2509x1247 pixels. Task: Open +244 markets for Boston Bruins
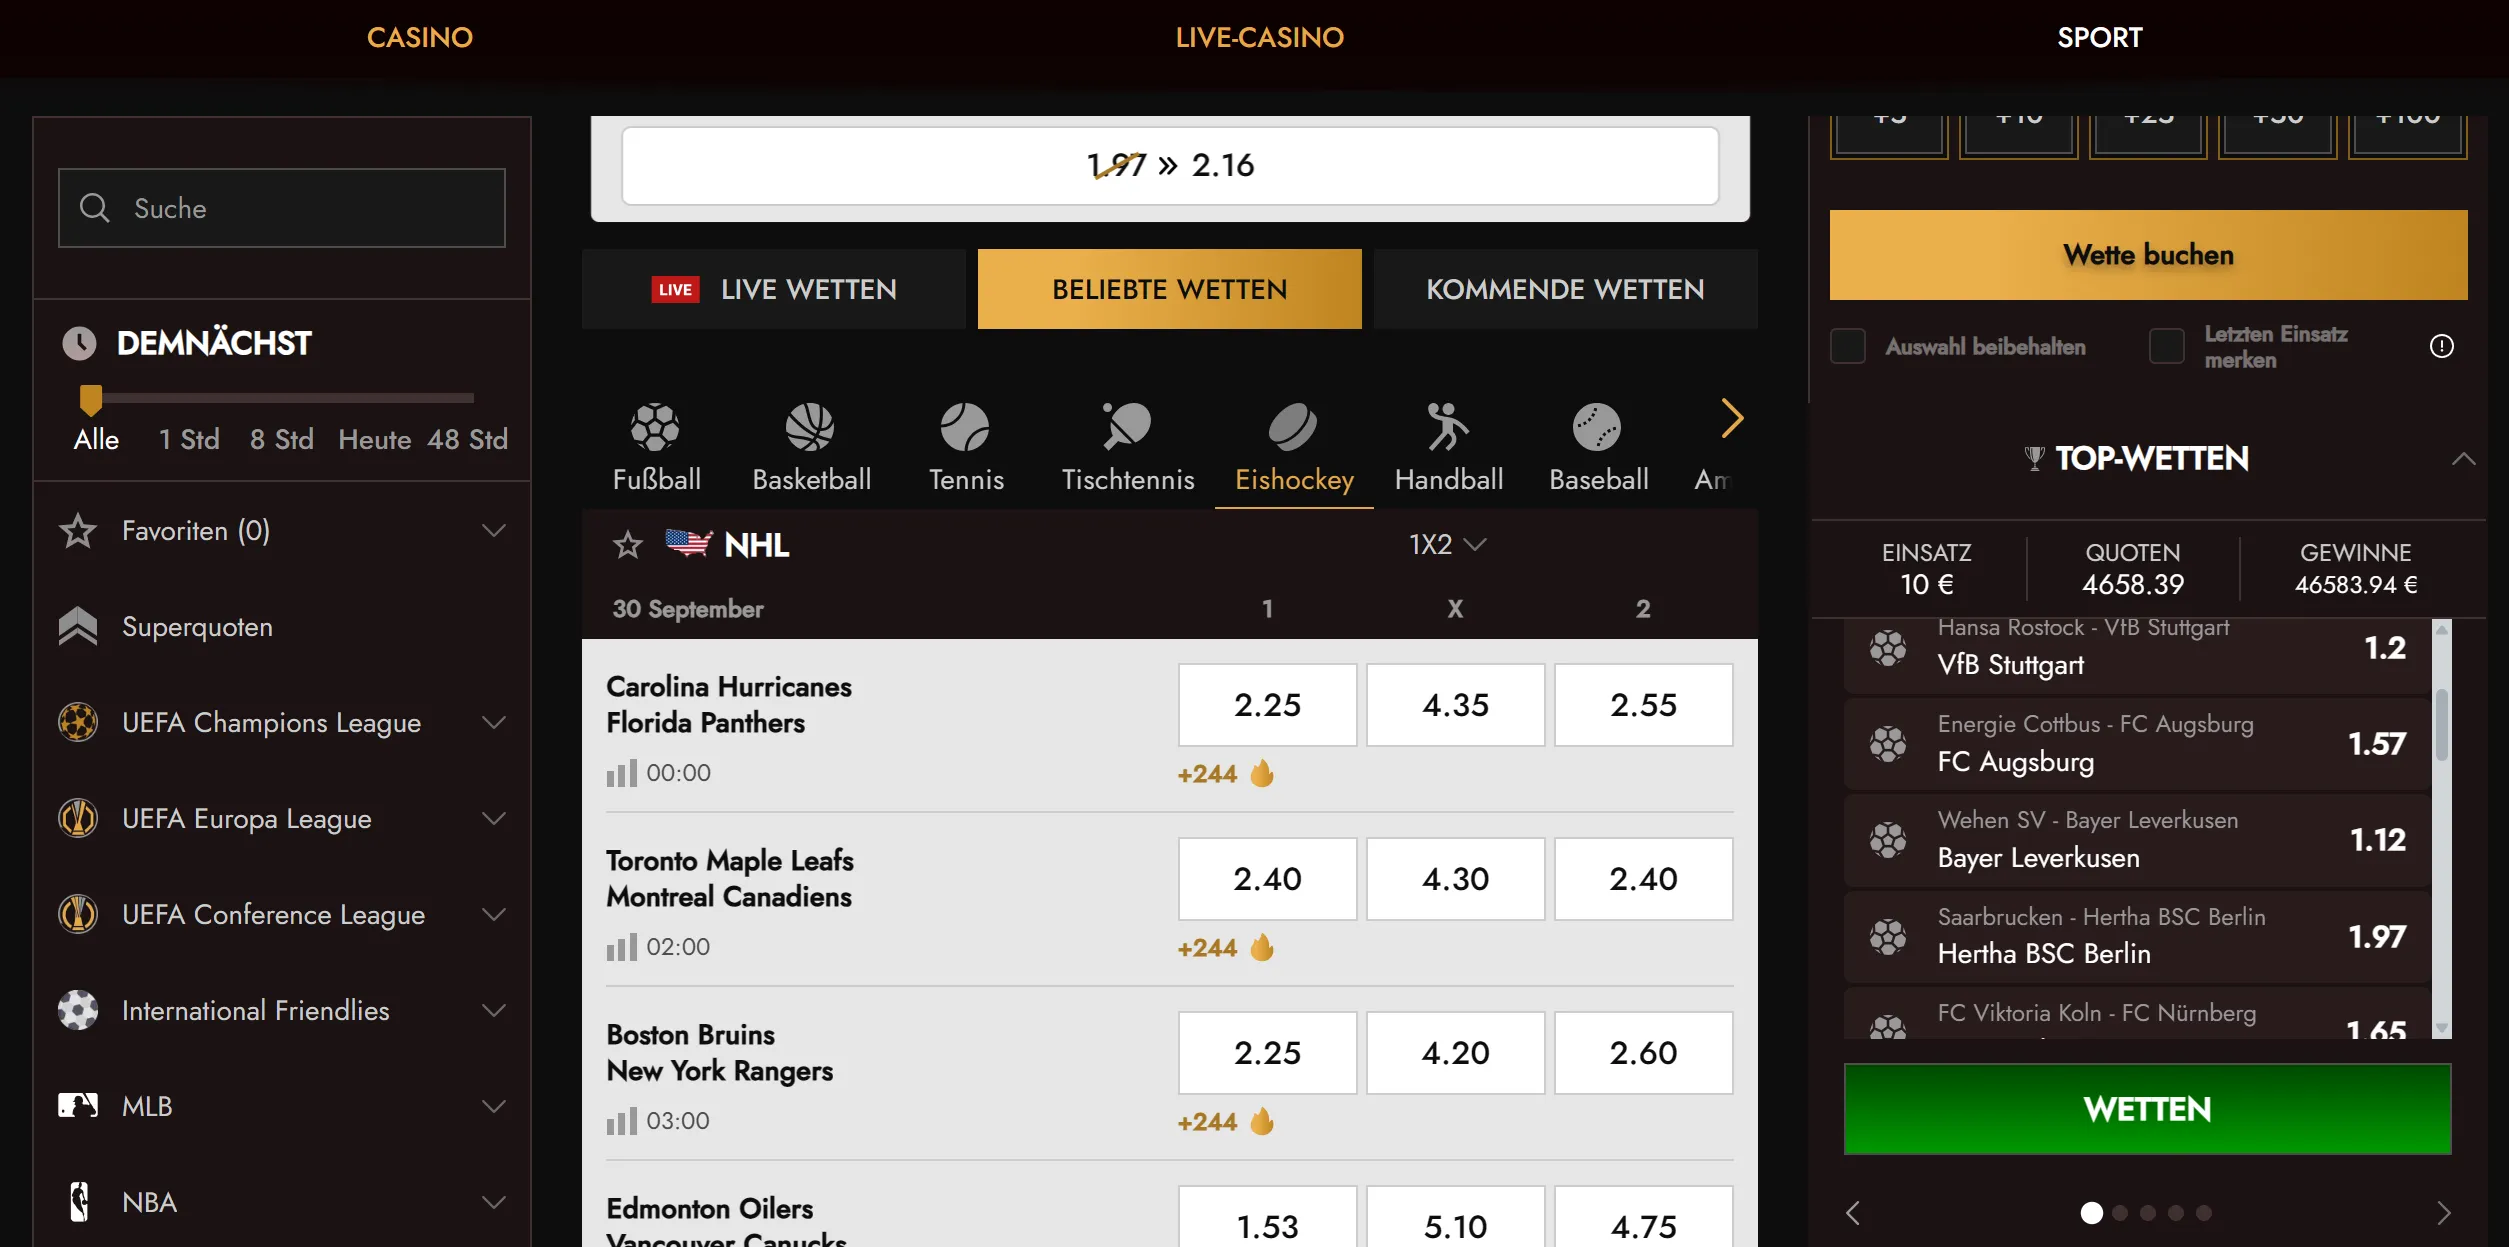pos(1207,1122)
